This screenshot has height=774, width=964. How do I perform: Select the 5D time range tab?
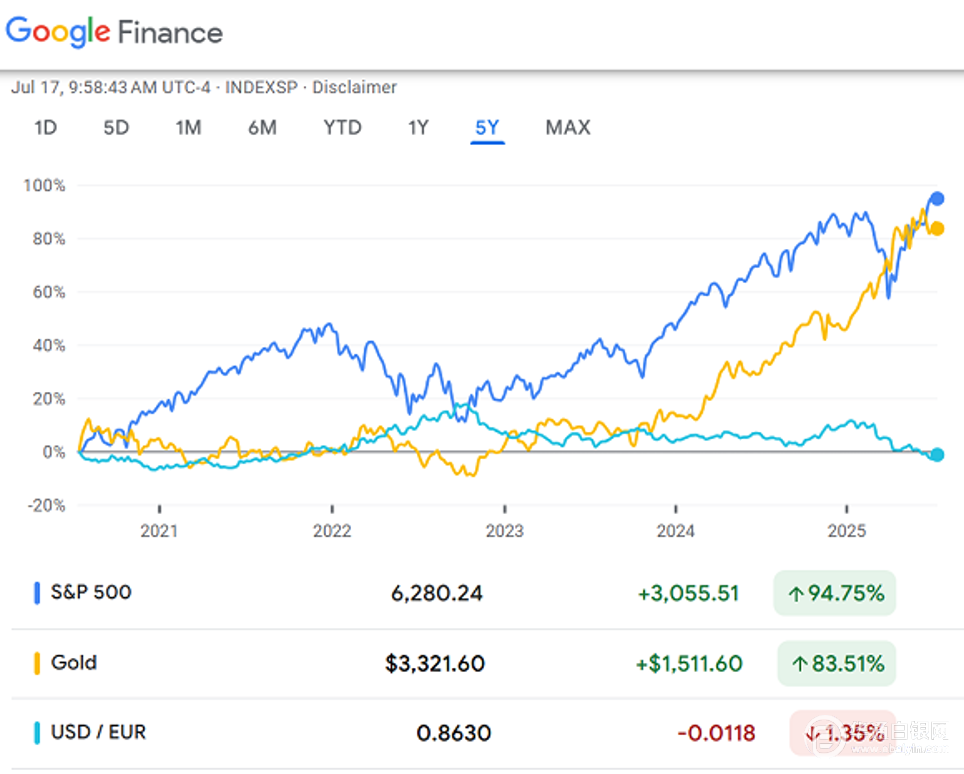click(x=116, y=127)
